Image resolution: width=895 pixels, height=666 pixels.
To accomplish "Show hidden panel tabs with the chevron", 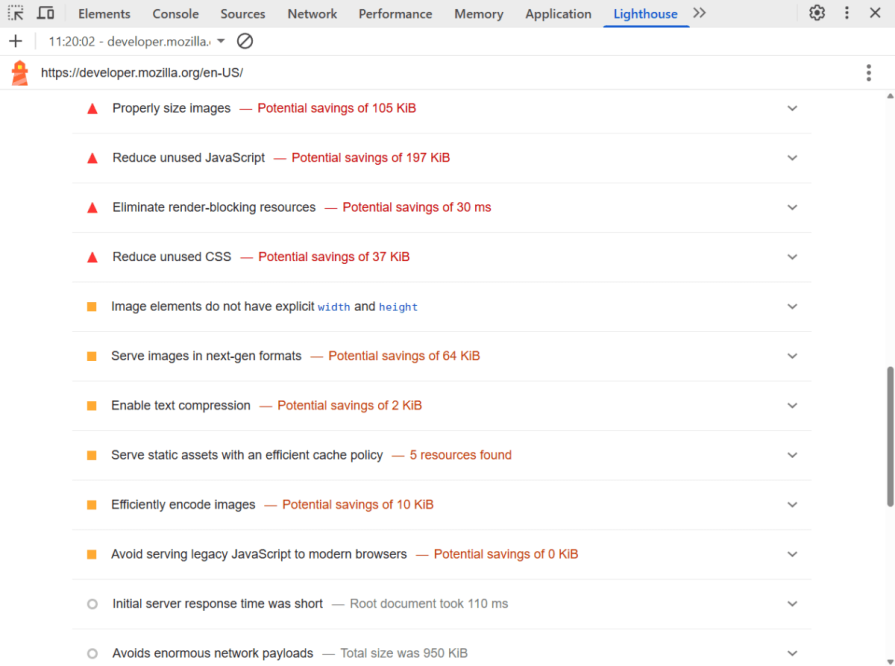I will click(699, 13).
